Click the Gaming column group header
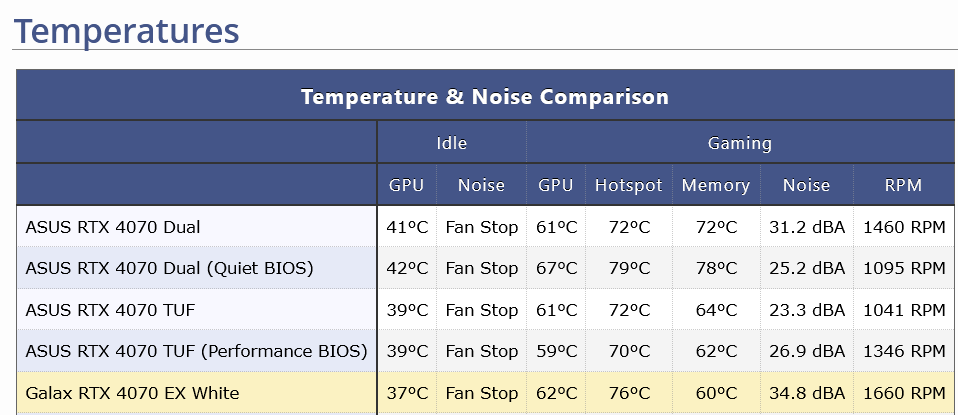 pyautogui.click(x=739, y=143)
